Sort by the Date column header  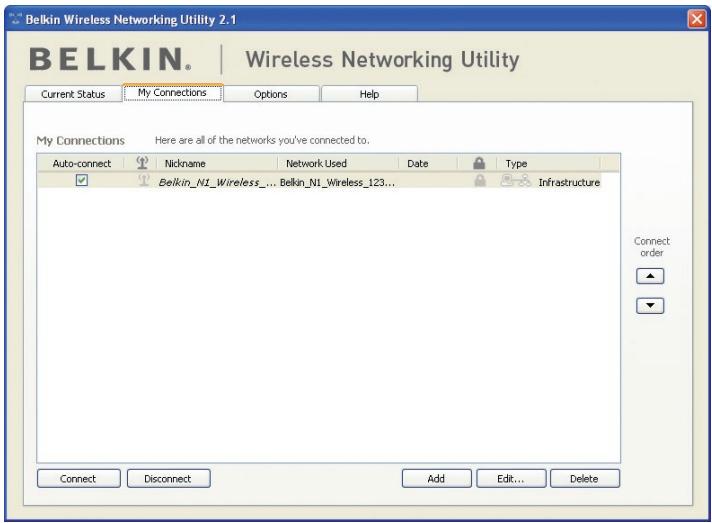pyautogui.click(x=428, y=163)
